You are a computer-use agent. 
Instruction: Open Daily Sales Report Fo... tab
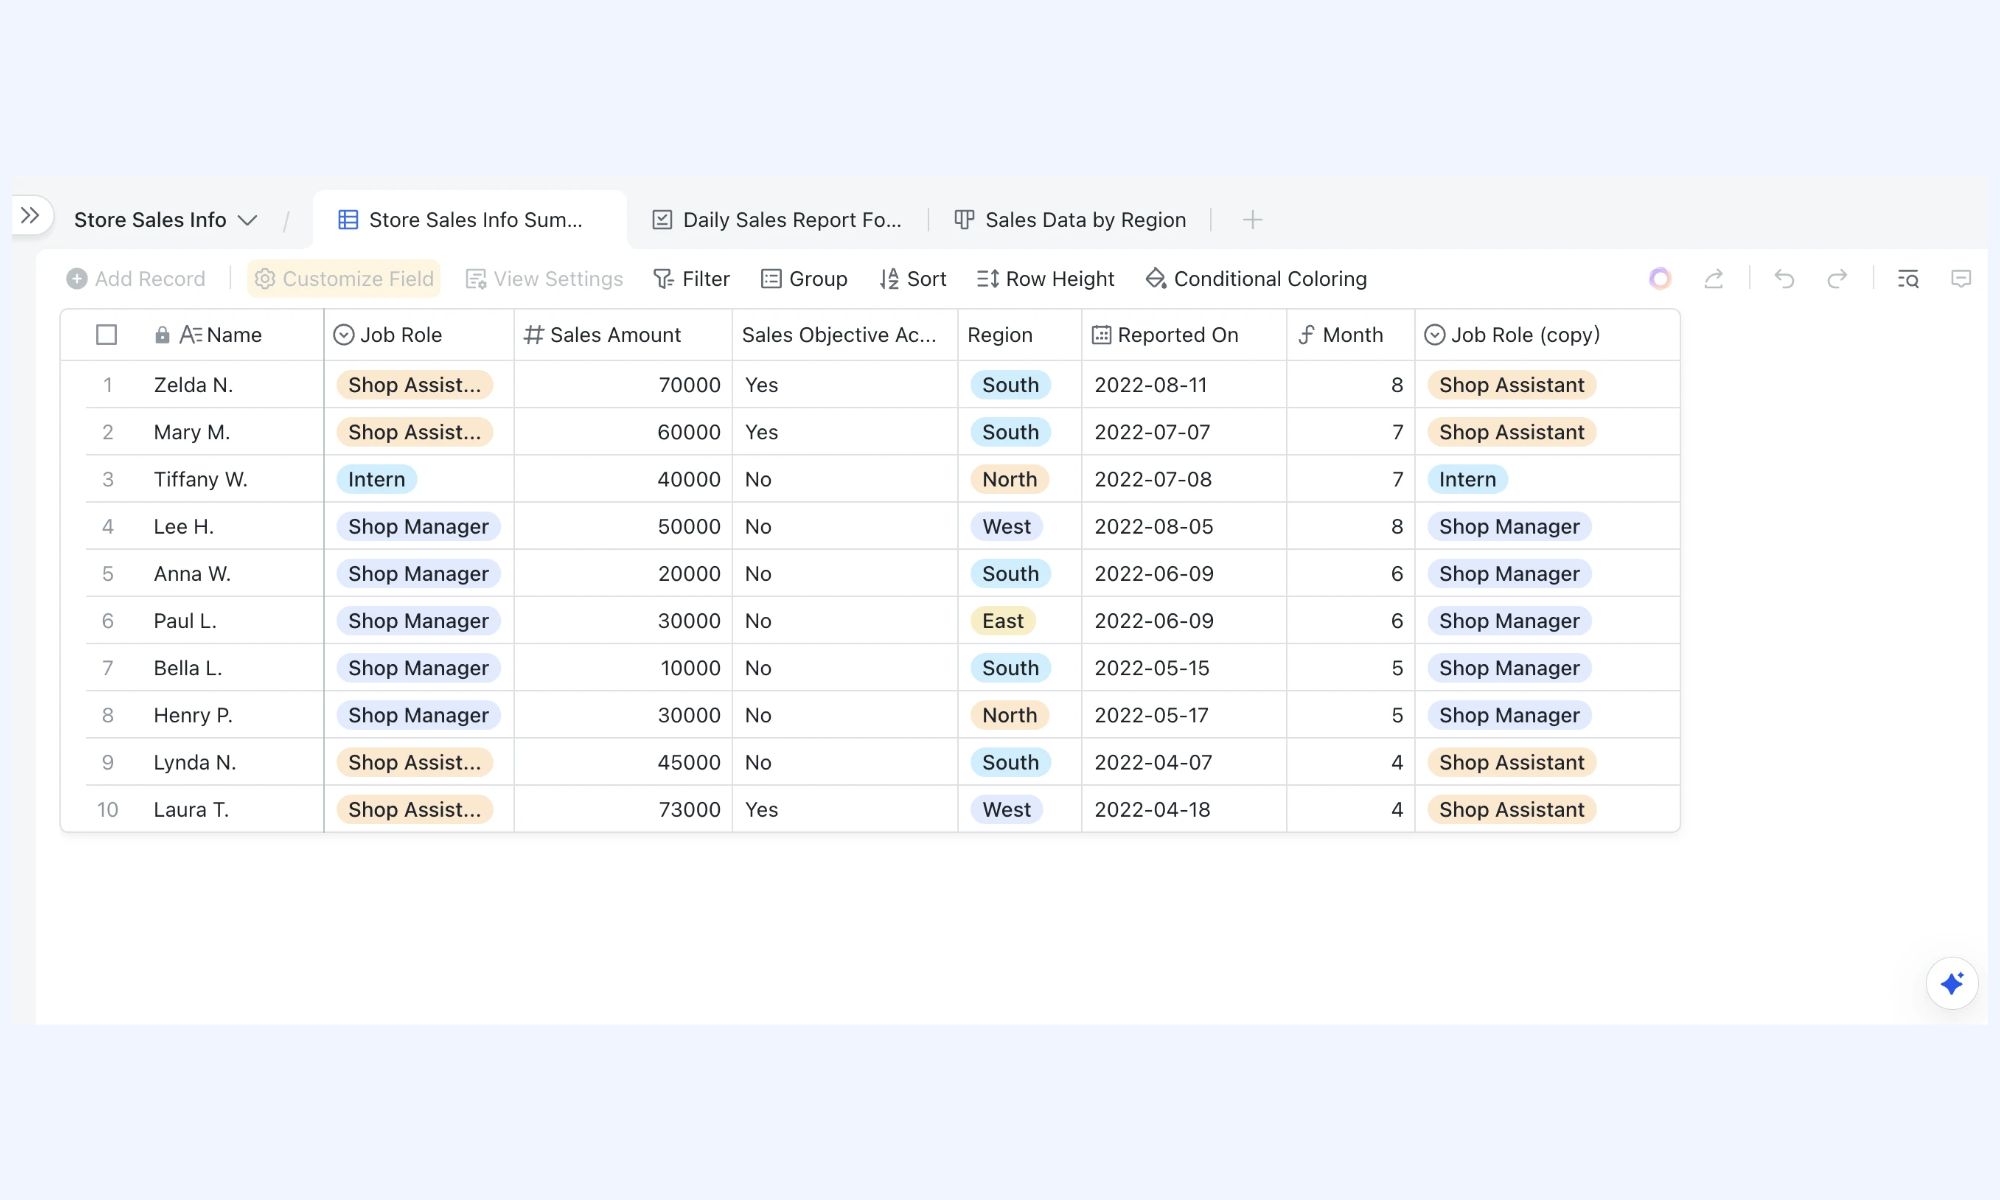777,220
